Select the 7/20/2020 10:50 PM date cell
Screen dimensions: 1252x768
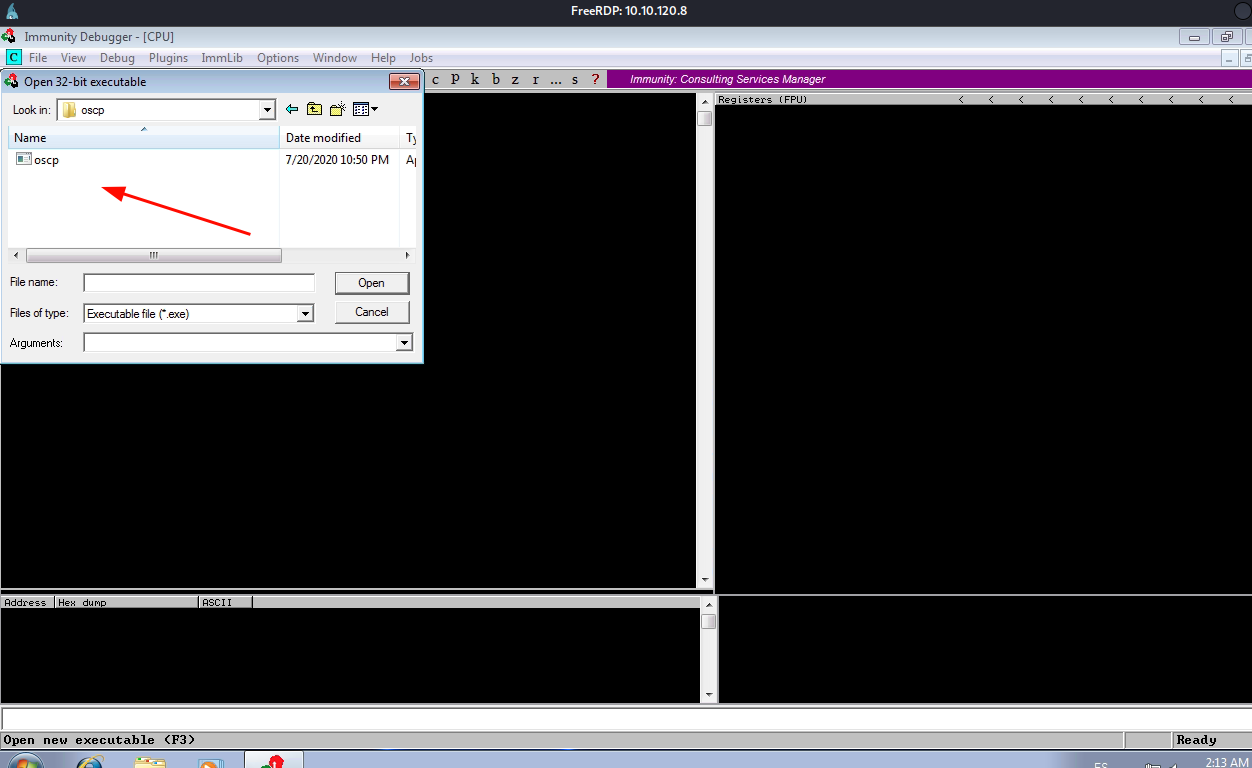click(337, 160)
